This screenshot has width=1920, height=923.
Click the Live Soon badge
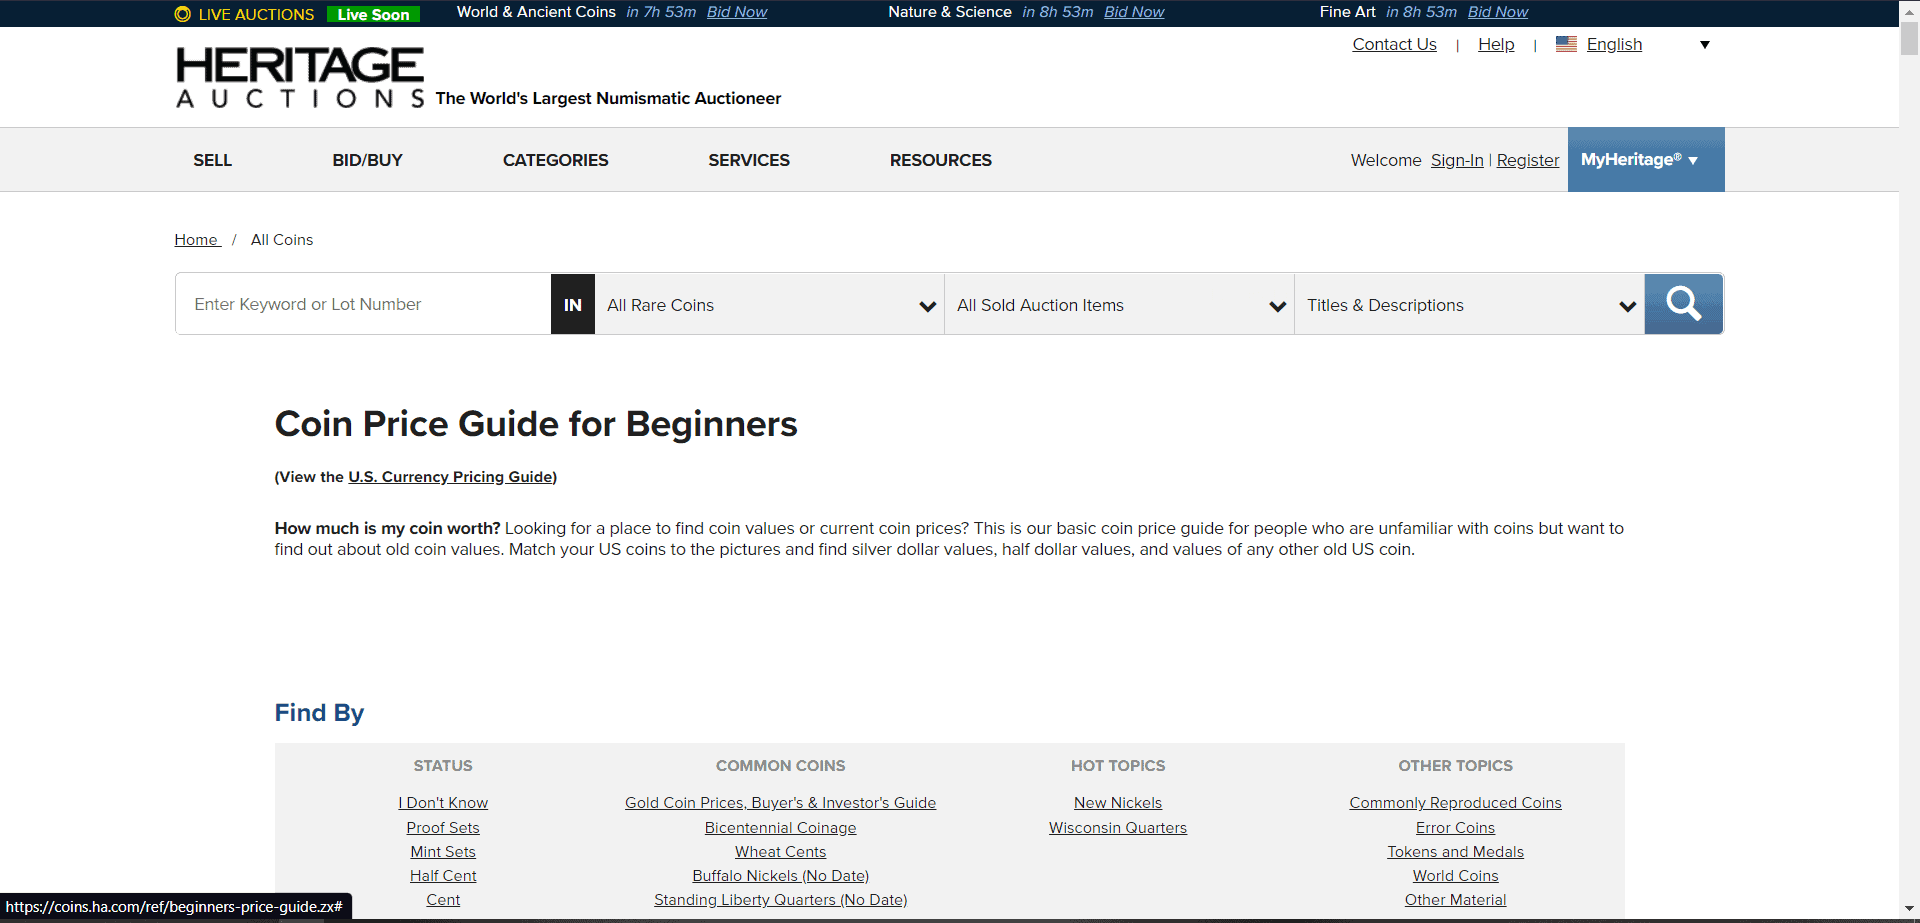(372, 14)
